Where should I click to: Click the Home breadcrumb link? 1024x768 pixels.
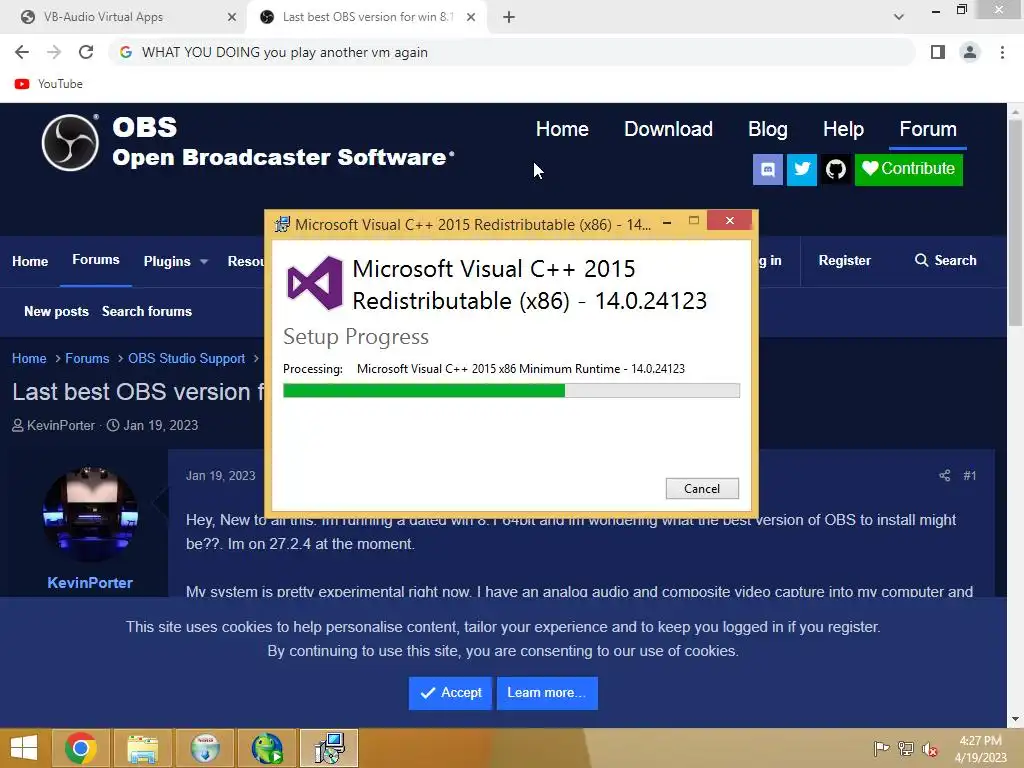coord(29,359)
